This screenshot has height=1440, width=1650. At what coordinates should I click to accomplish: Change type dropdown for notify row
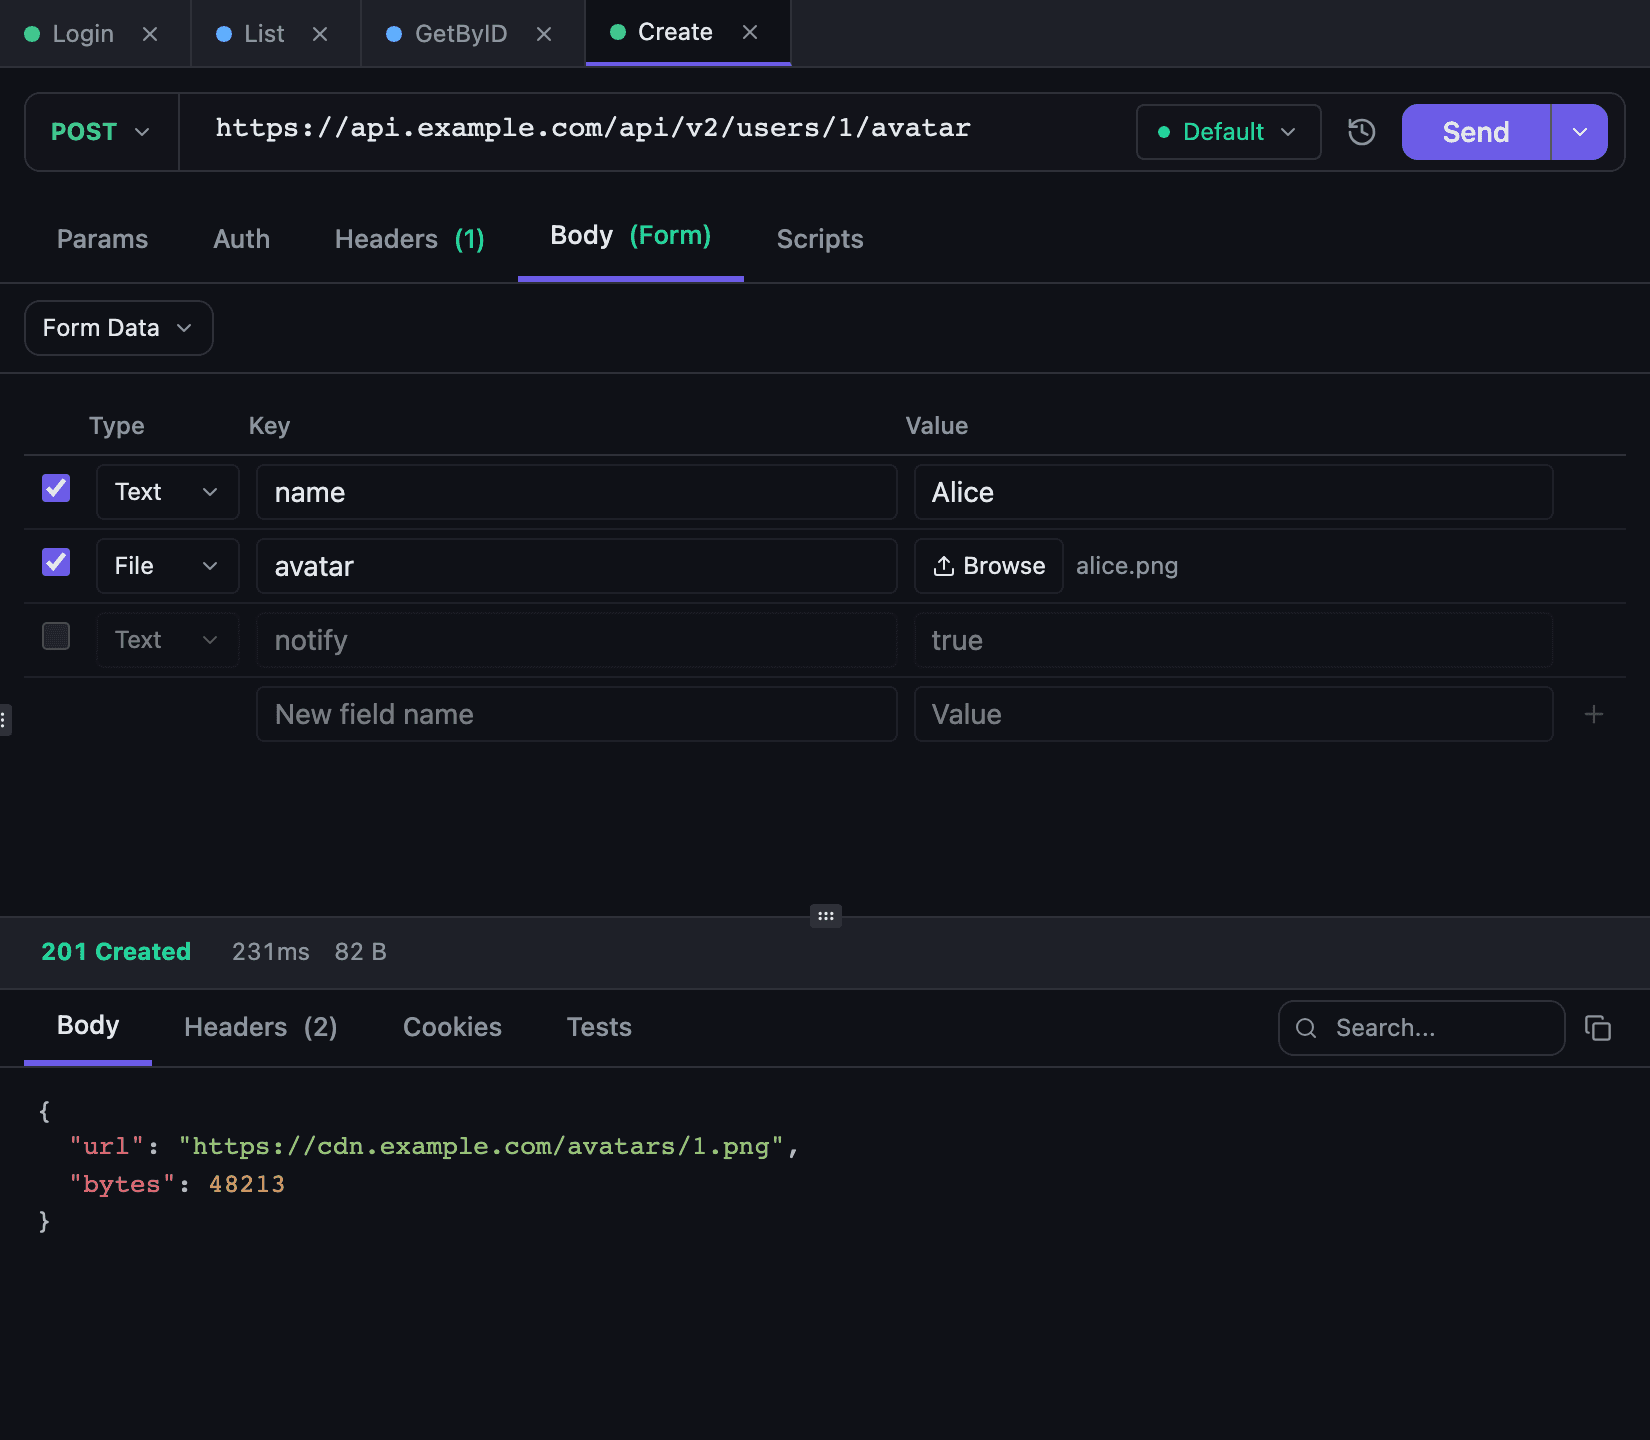[x=167, y=640]
